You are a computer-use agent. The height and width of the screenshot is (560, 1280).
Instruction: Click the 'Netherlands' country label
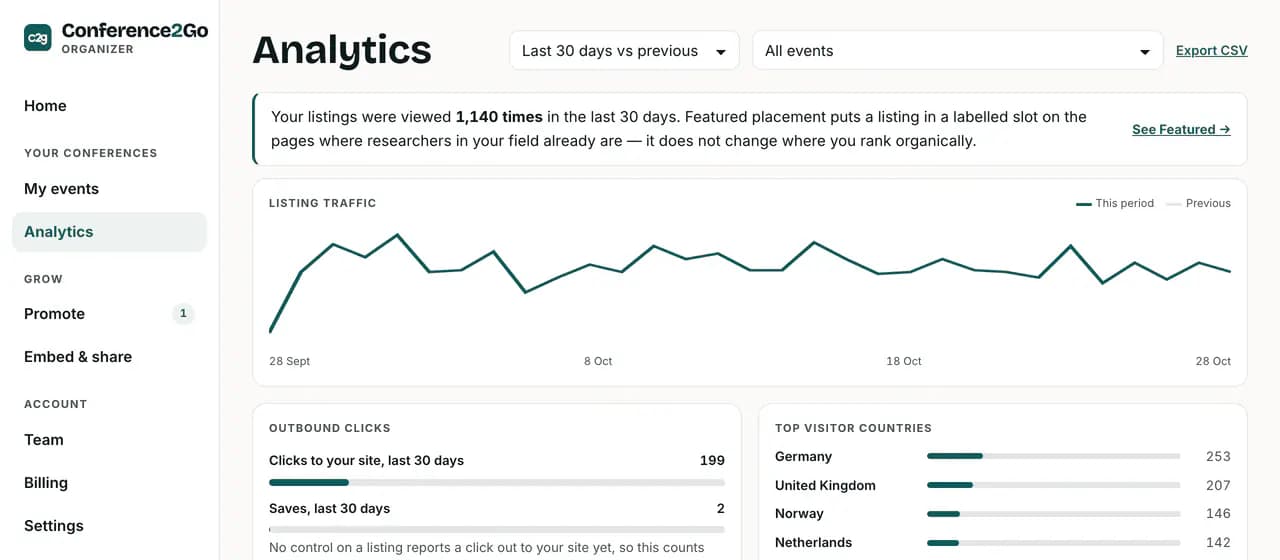coord(813,543)
